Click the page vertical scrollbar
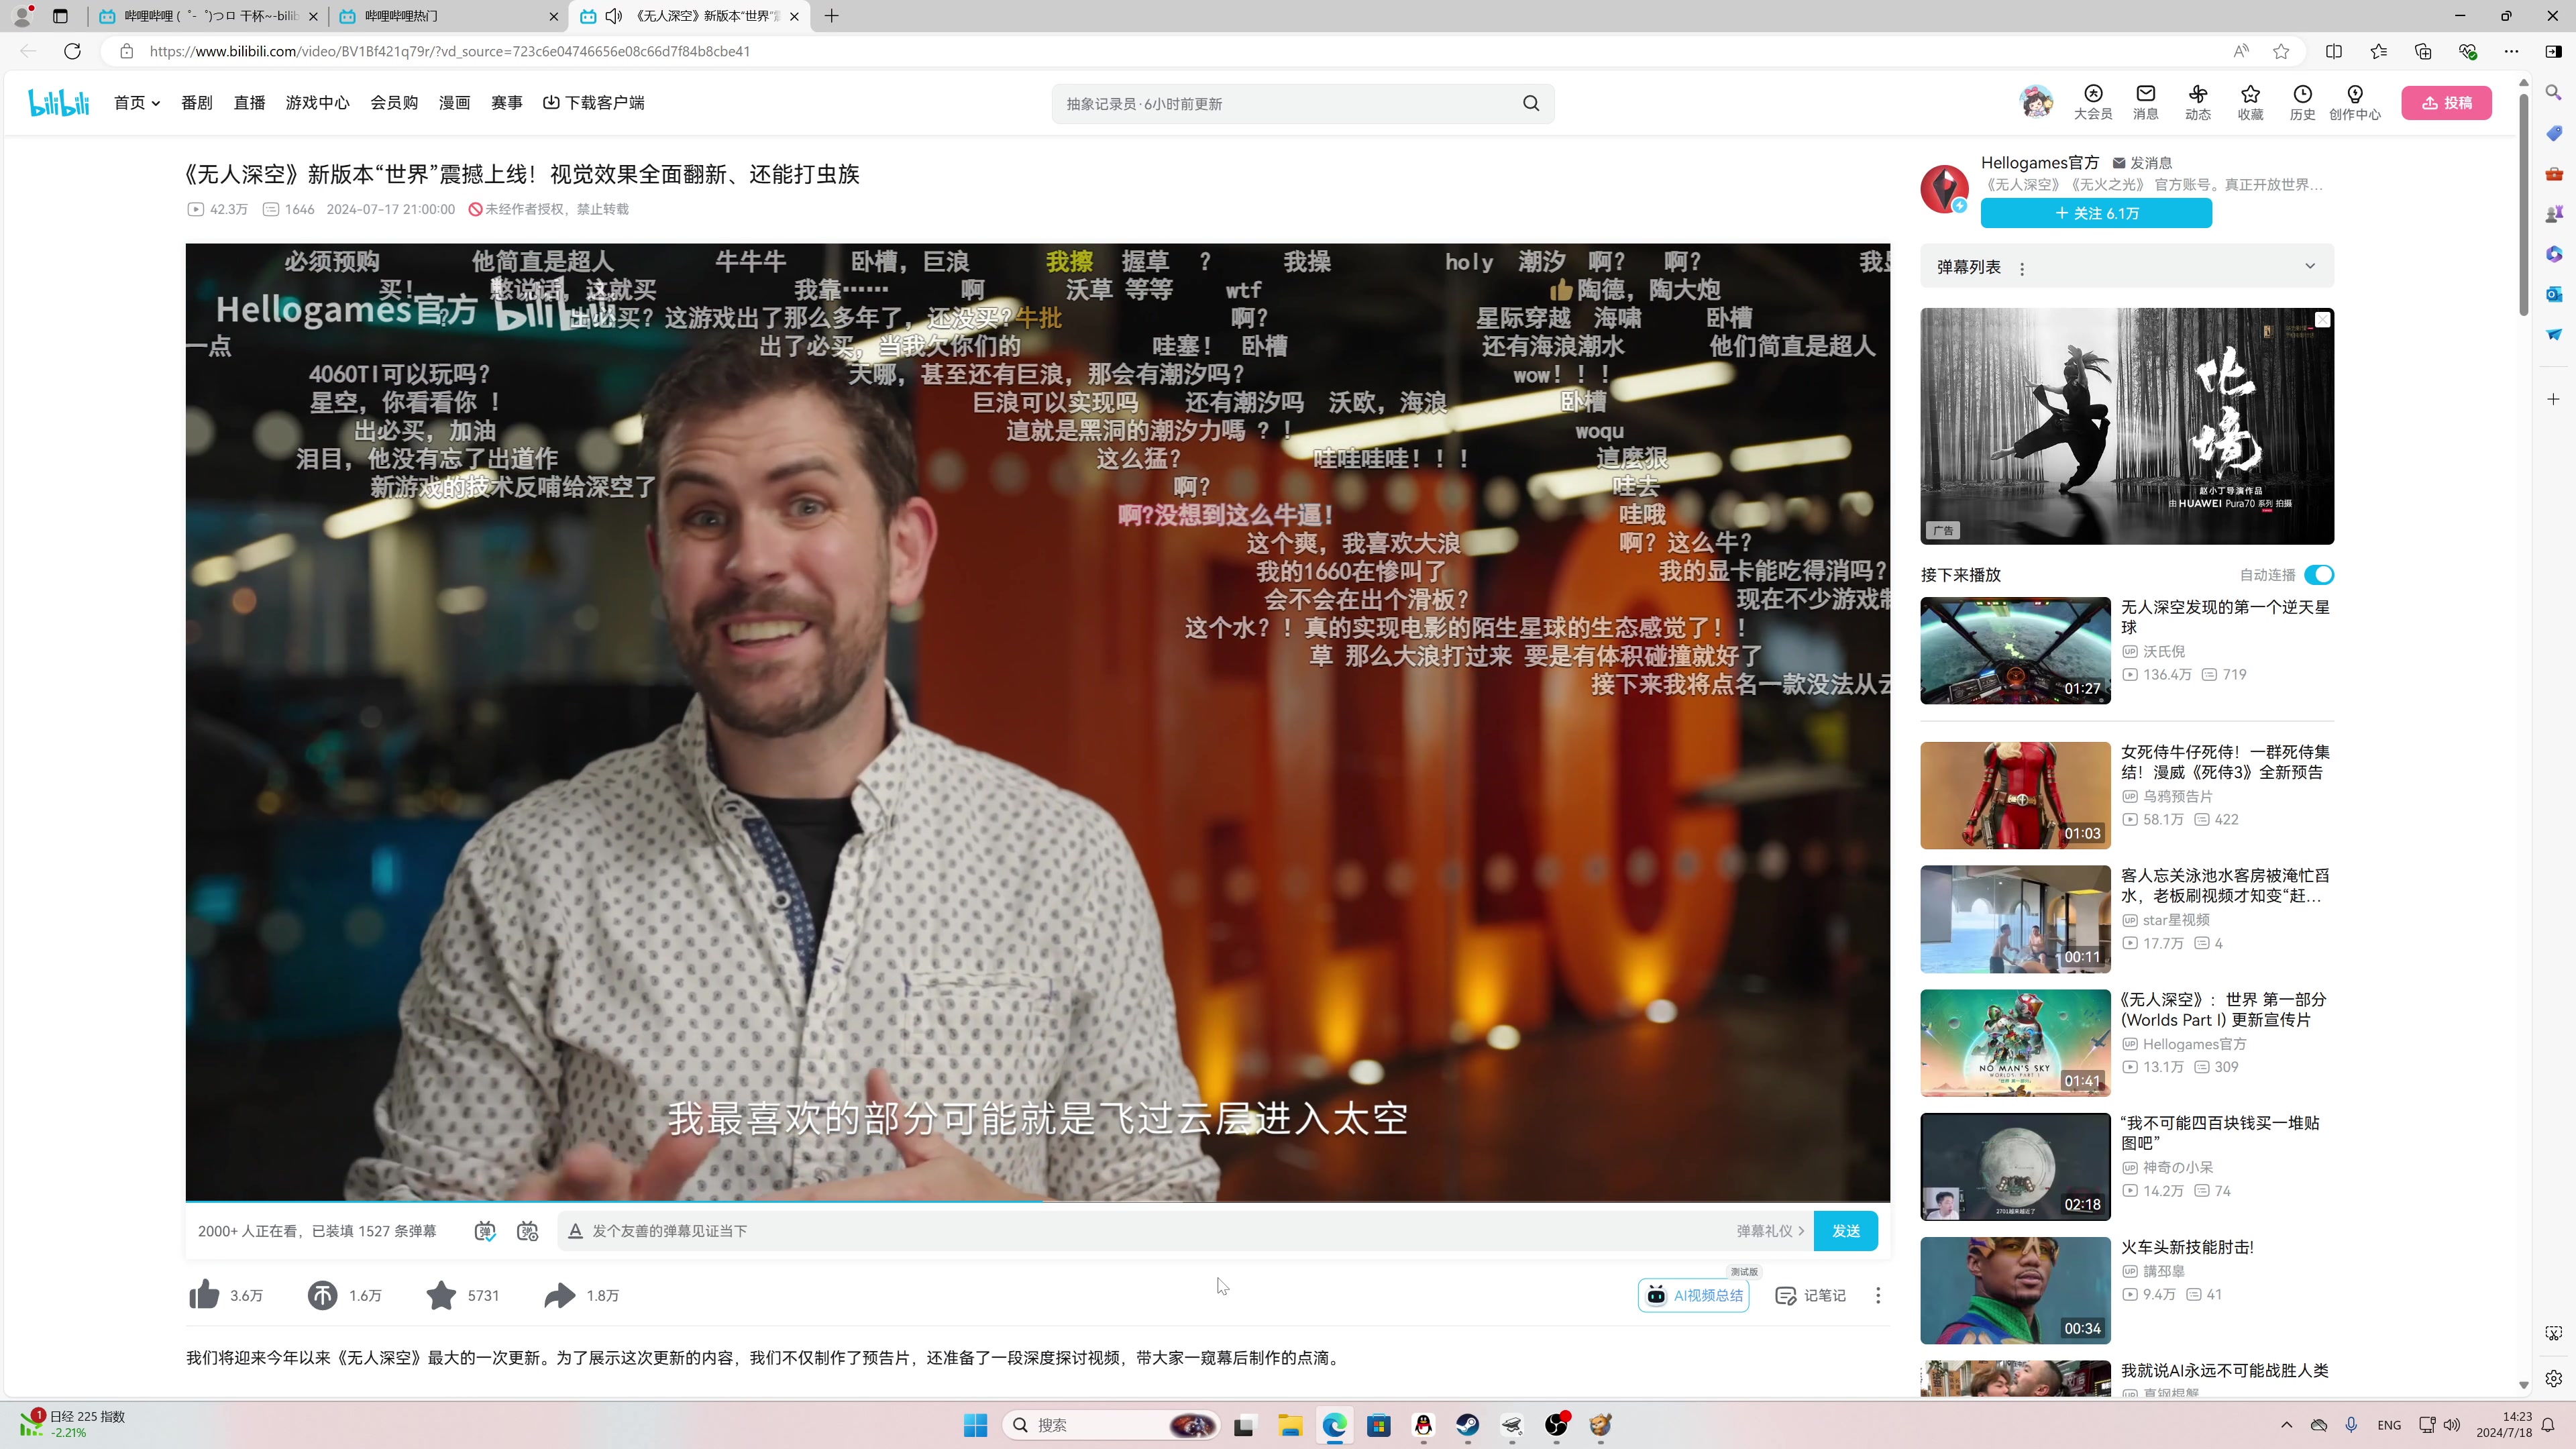Viewport: 2576px width, 1449px height. click(x=2523, y=203)
